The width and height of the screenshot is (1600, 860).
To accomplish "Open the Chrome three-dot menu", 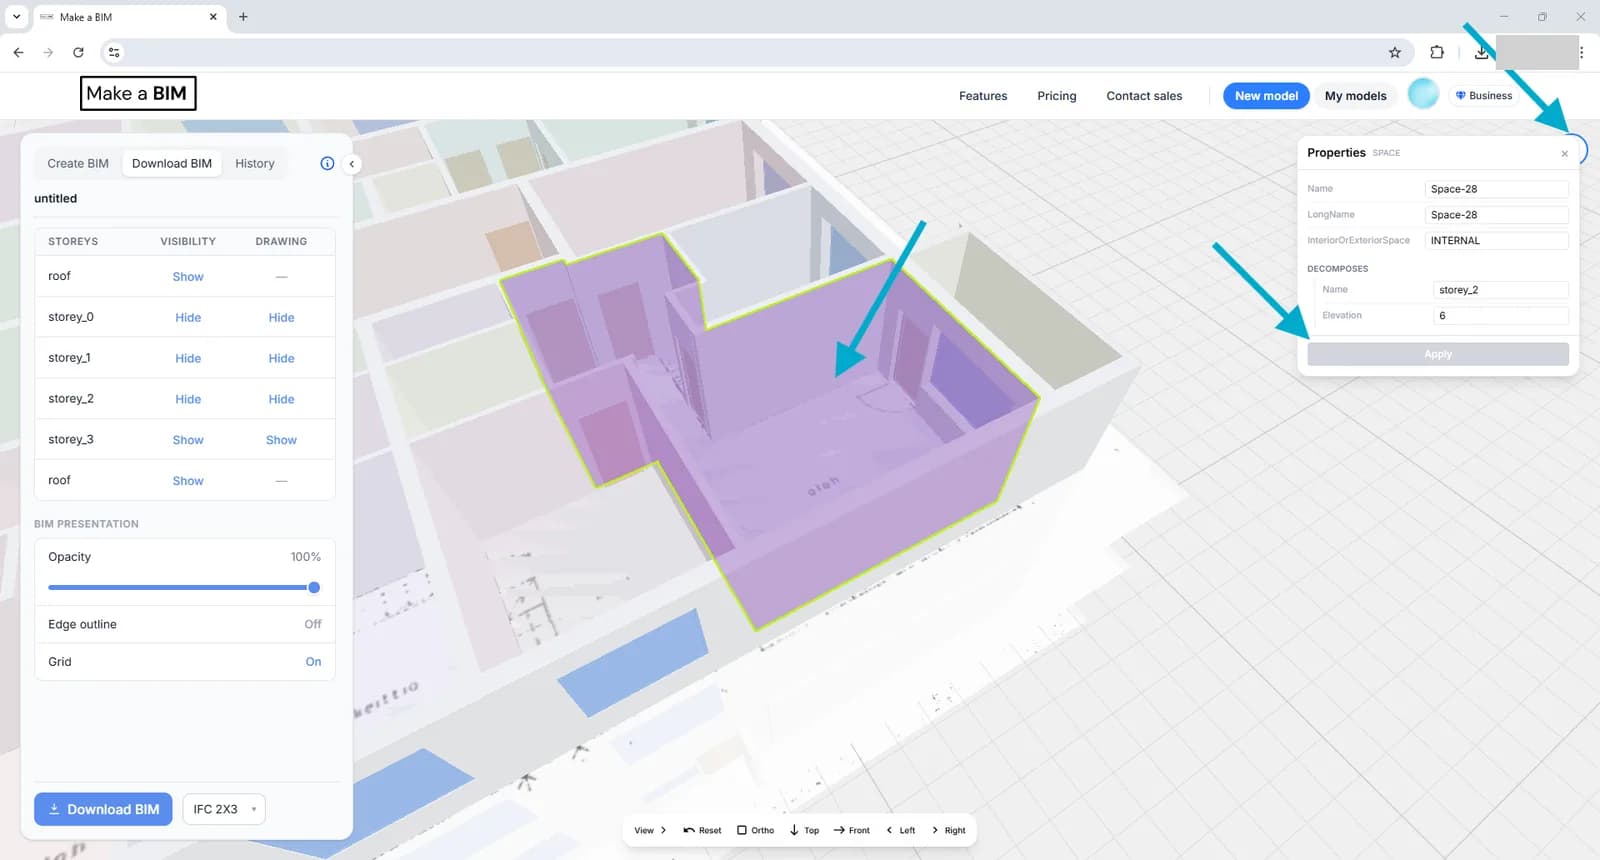I will click(1581, 52).
